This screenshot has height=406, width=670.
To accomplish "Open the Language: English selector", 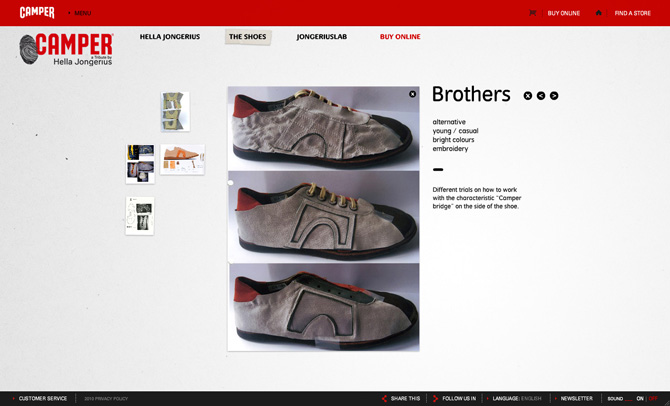I will click(x=516, y=398).
